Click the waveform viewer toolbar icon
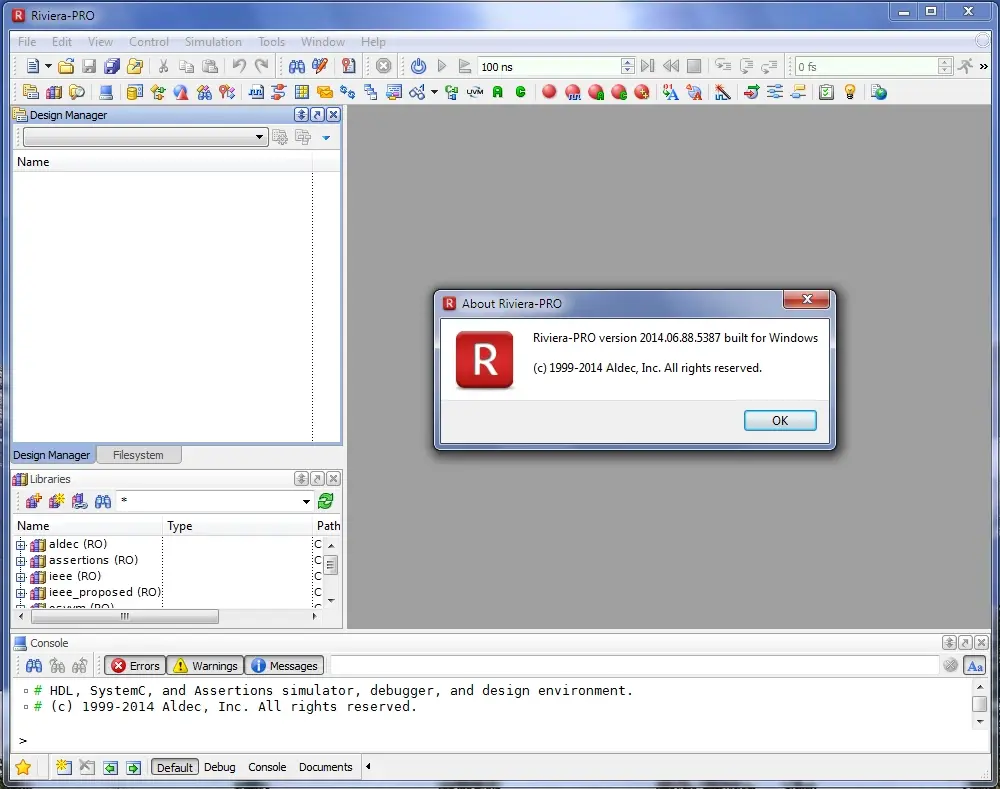Viewport: 1000px width, 789px height. (256, 92)
